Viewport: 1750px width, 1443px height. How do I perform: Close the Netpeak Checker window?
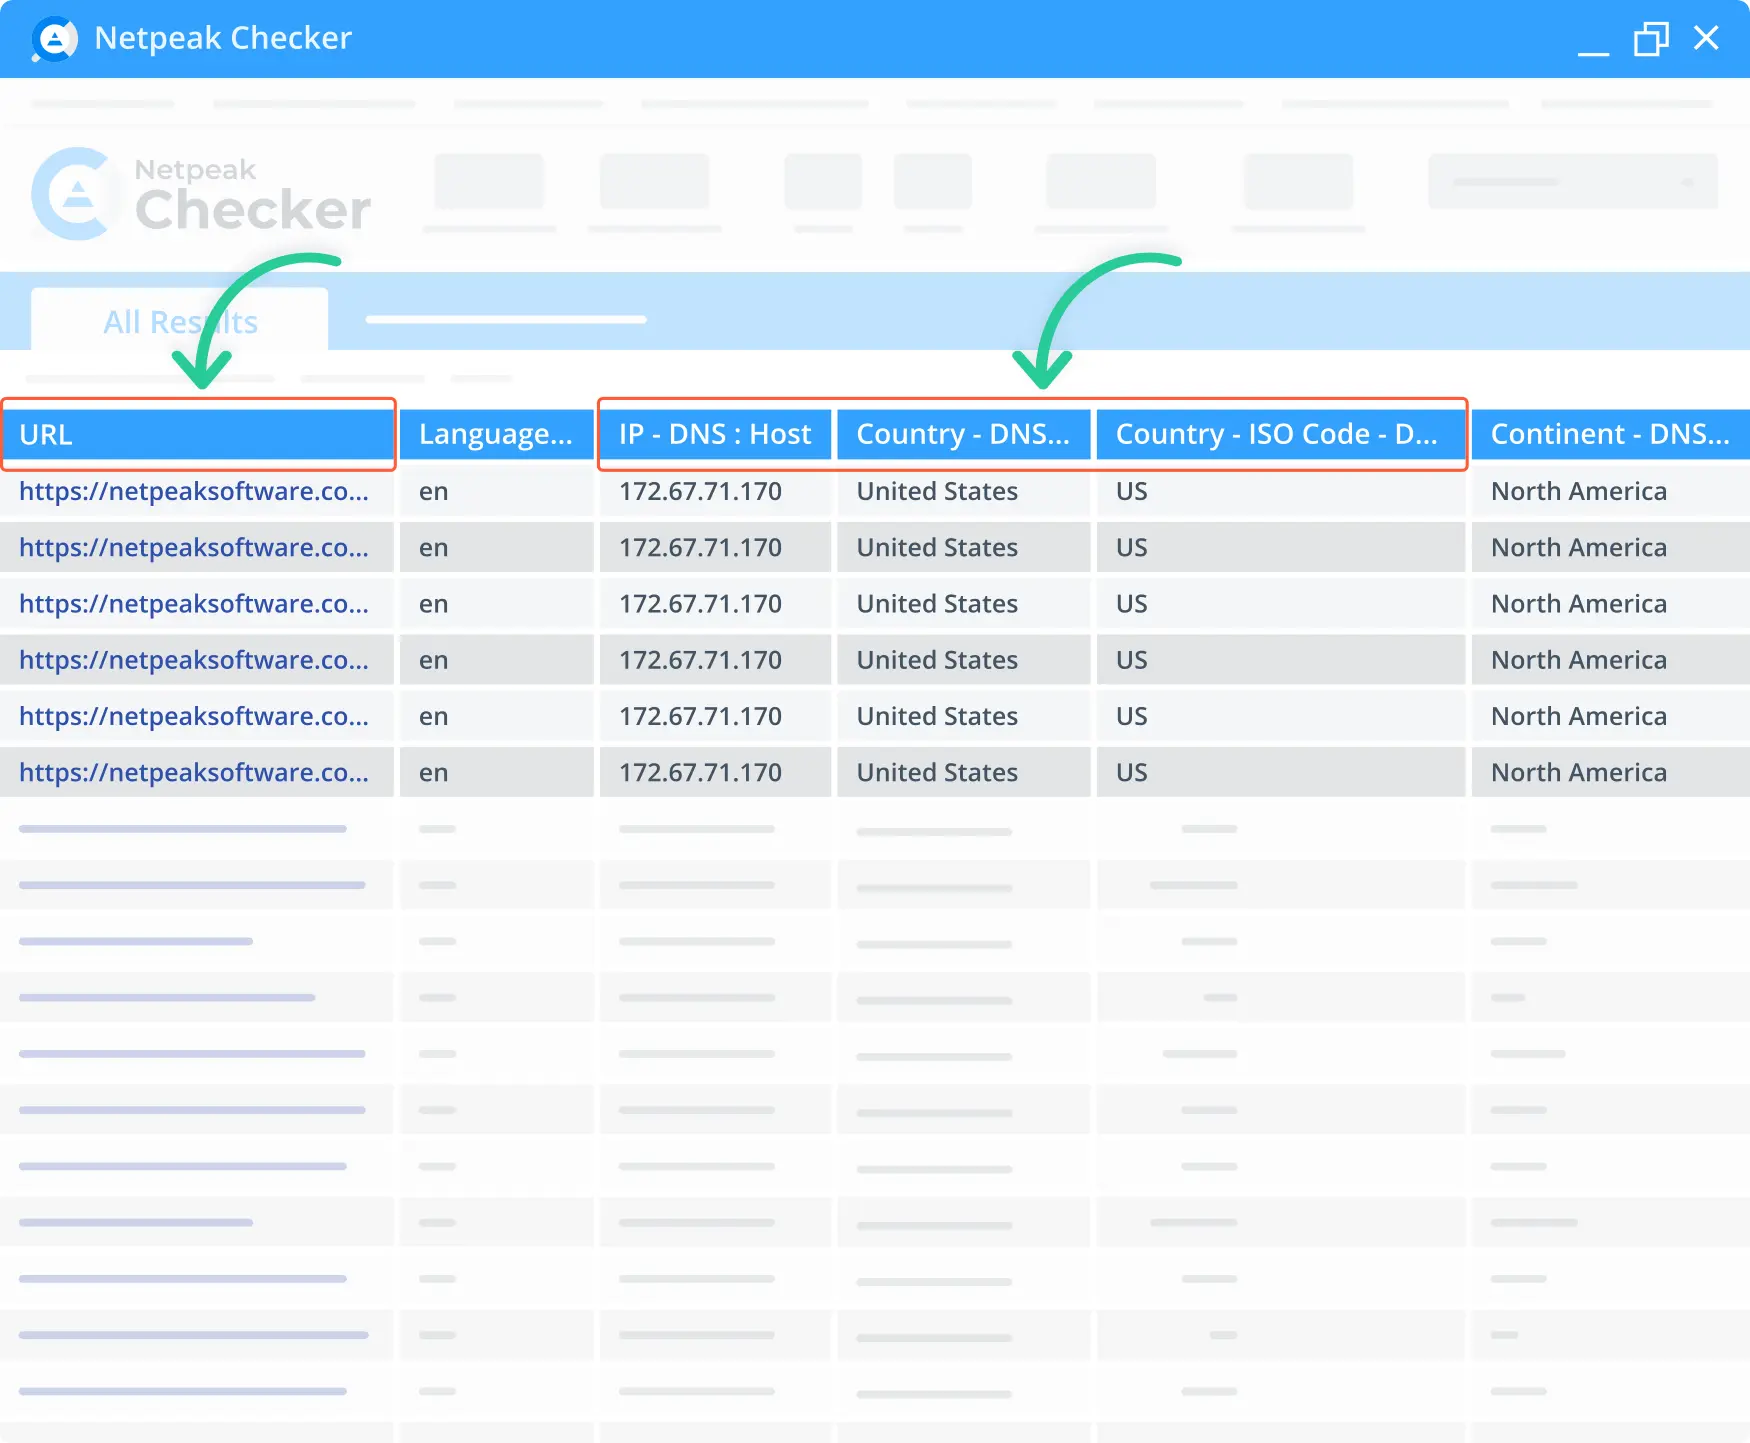click(x=1706, y=38)
